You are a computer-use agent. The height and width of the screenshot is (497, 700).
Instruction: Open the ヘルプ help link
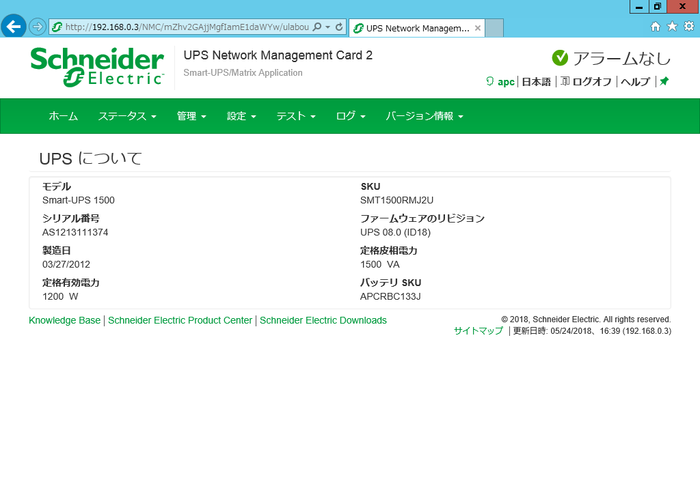(x=635, y=82)
